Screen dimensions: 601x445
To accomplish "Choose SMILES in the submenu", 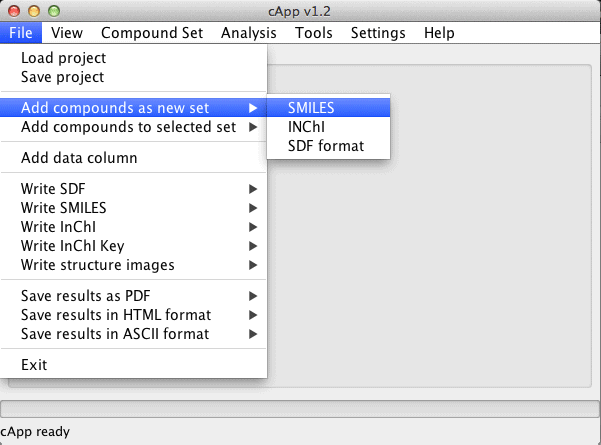I will 328,108.
